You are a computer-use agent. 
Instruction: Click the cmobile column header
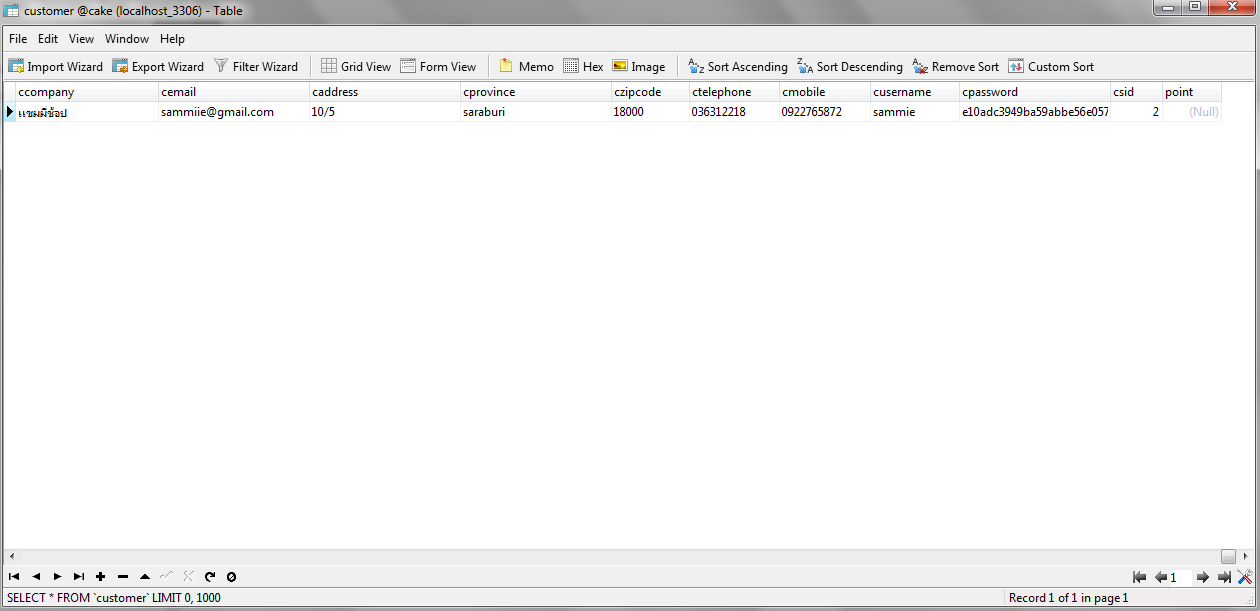pos(825,92)
